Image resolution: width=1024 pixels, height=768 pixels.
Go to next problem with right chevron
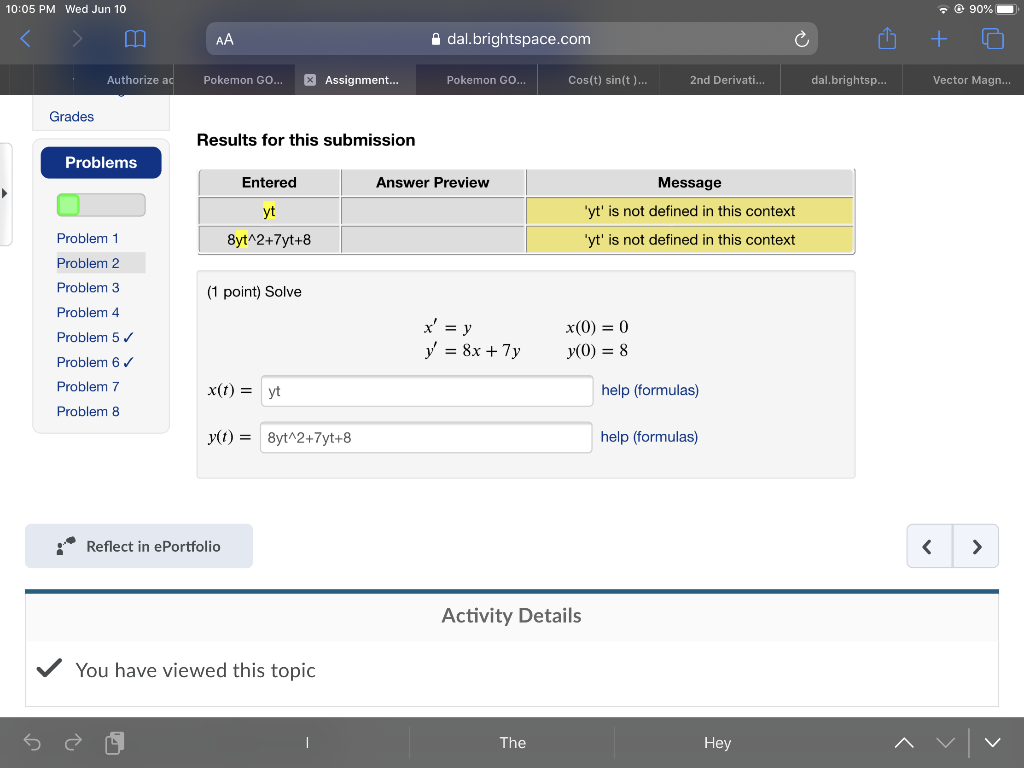coord(975,546)
